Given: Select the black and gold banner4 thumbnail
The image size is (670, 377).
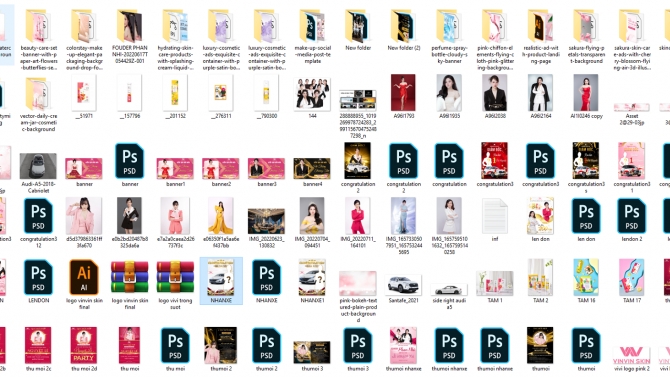Looking at the screenshot, I should pyautogui.click(x=312, y=168).
